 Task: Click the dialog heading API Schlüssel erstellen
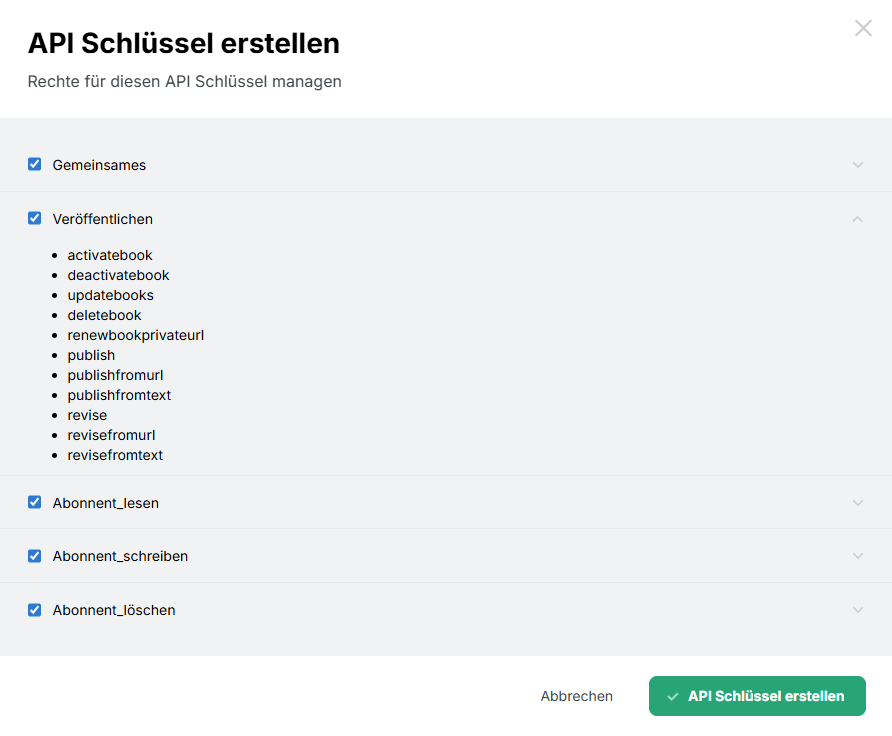184,43
